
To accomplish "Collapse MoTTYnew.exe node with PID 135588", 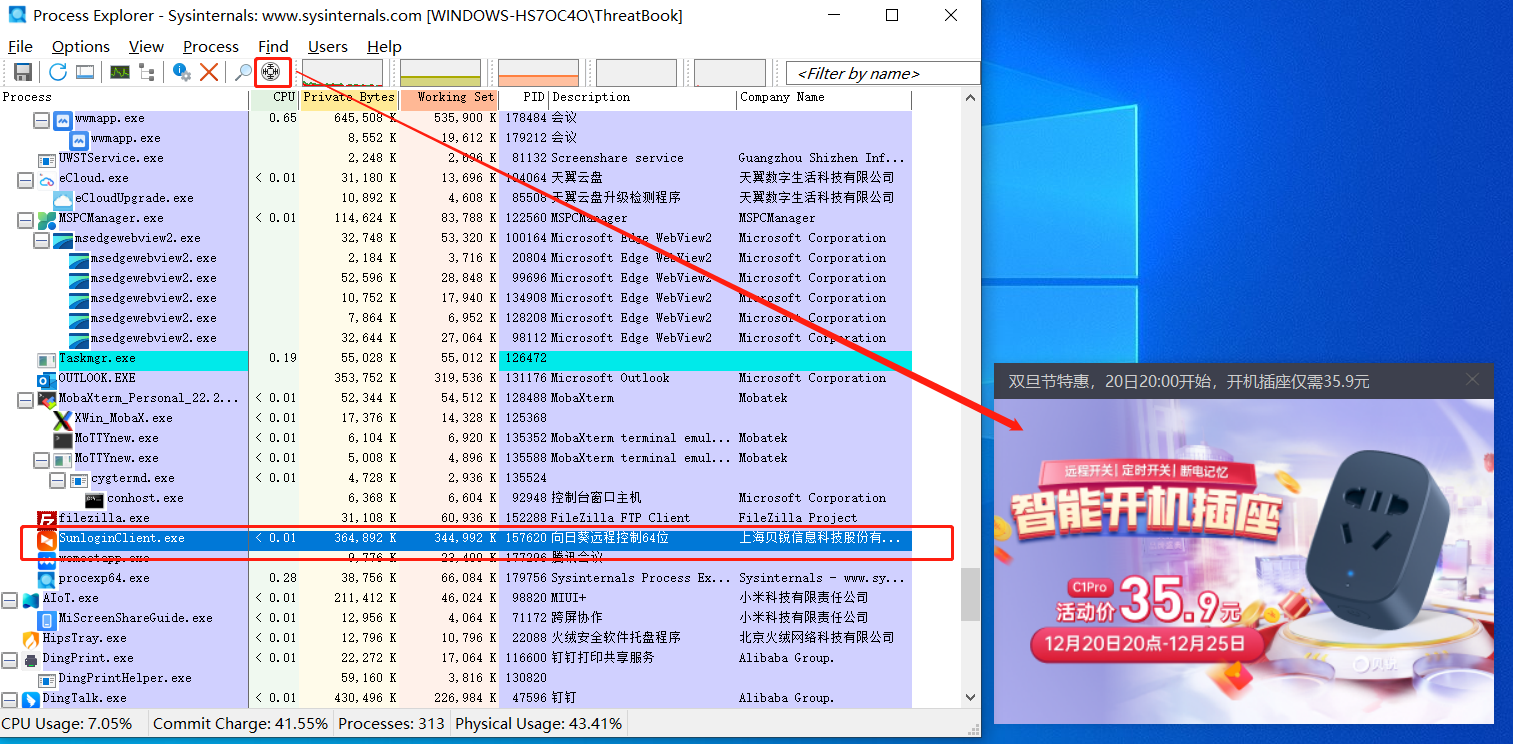I will (41, 459).
